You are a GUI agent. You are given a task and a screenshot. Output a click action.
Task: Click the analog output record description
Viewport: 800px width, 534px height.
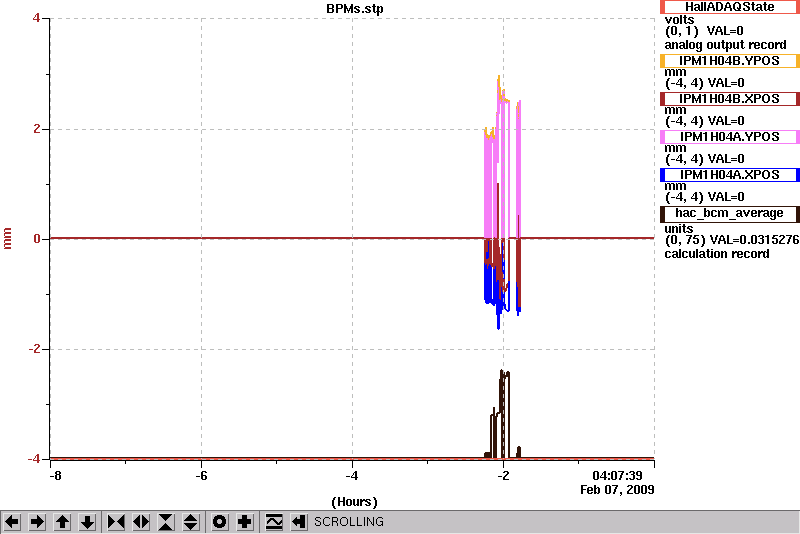(x=725, y=45)
